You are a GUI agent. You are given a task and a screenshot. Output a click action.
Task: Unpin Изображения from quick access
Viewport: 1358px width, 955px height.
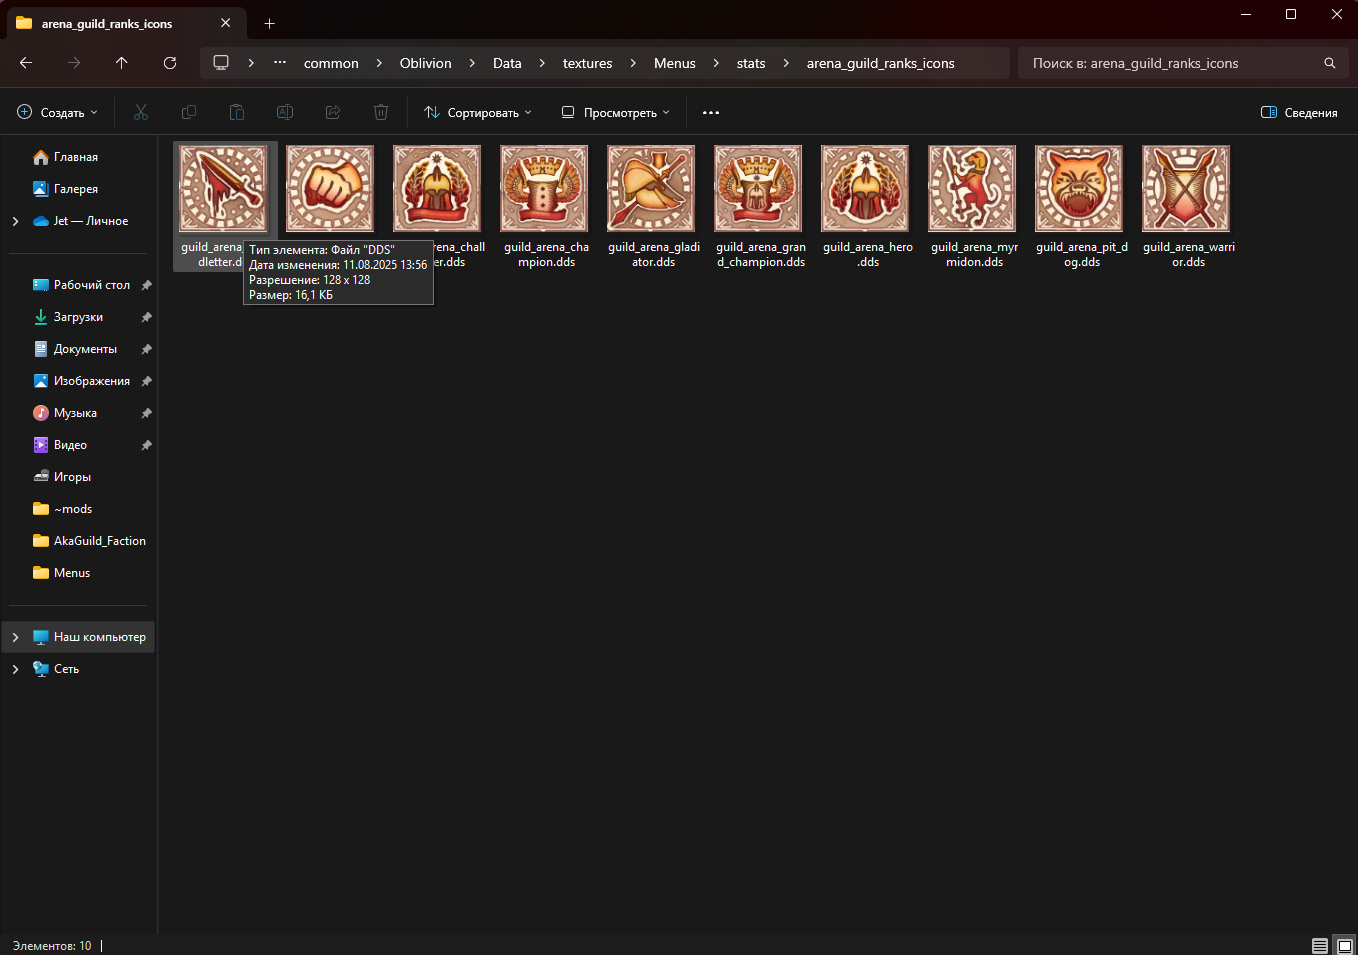(146, 381)
